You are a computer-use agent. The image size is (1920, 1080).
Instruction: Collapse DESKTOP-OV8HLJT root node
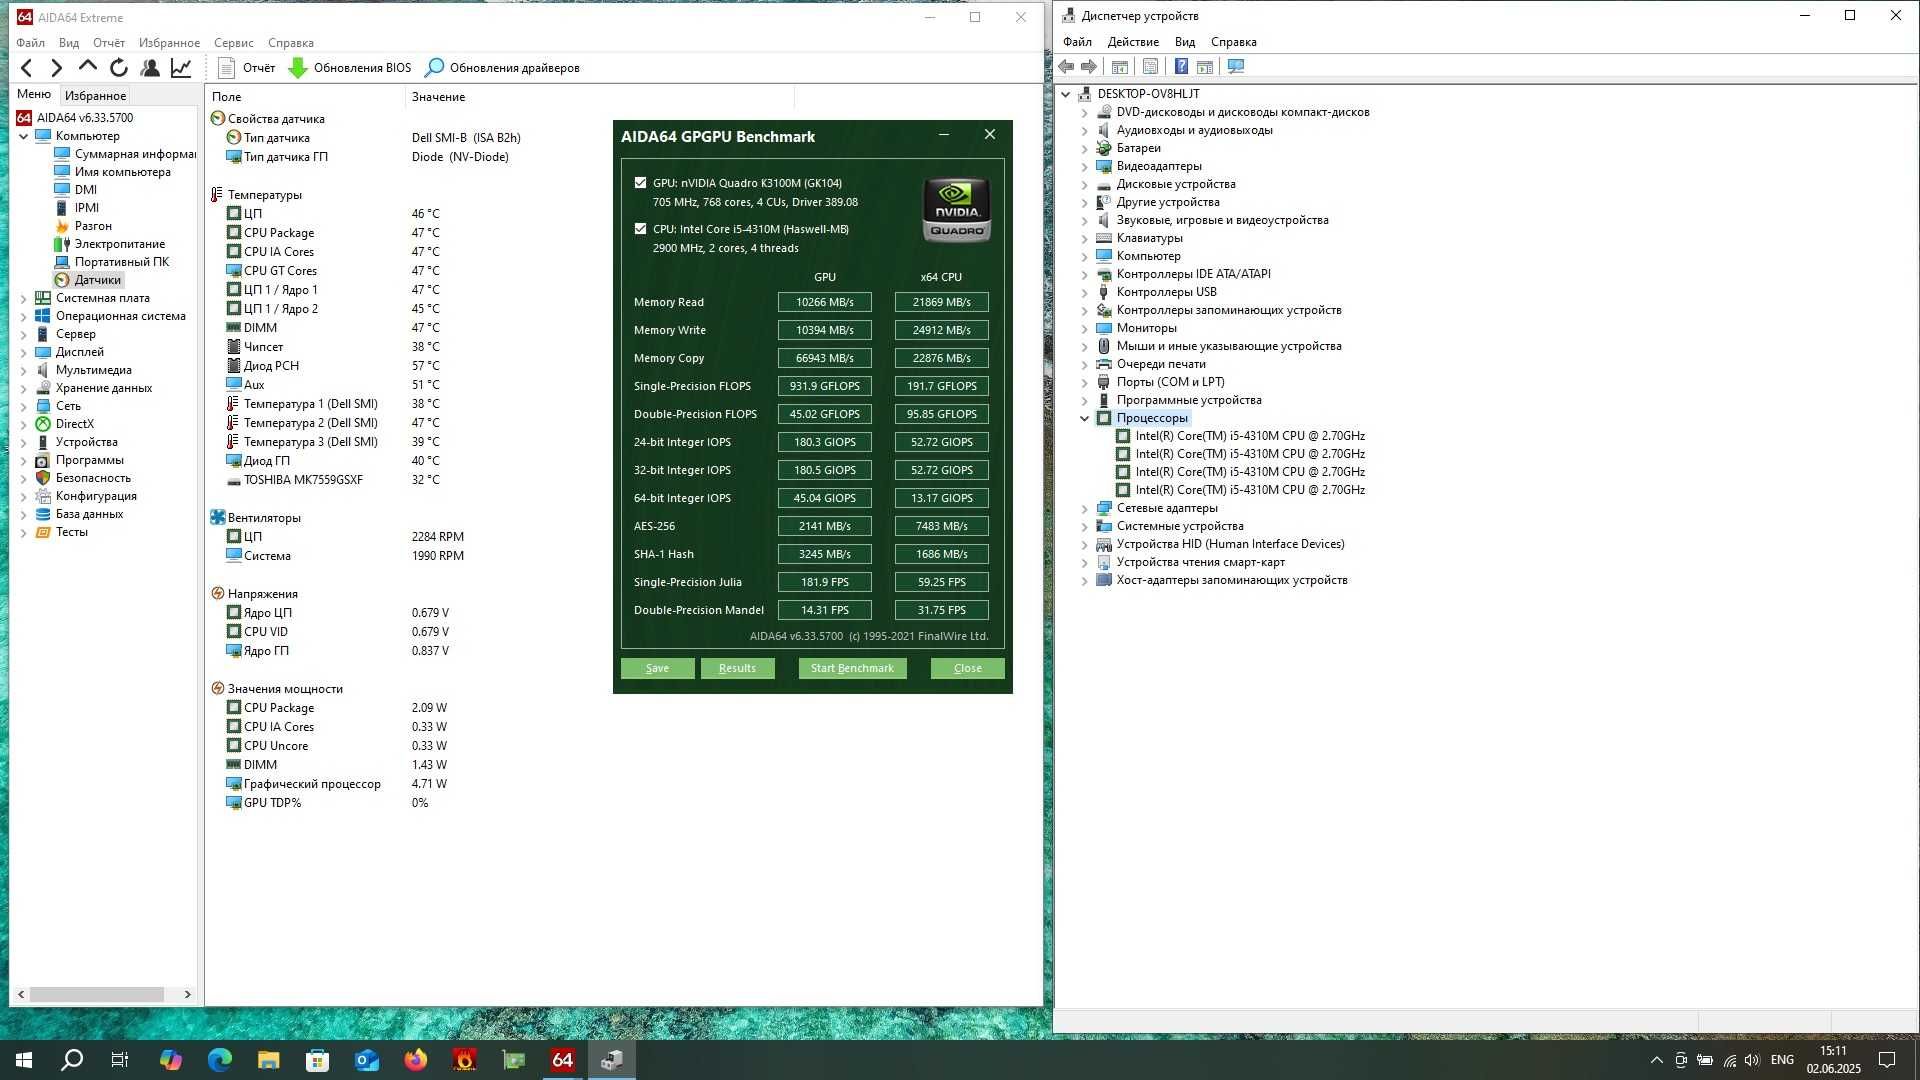(1066, 94)
